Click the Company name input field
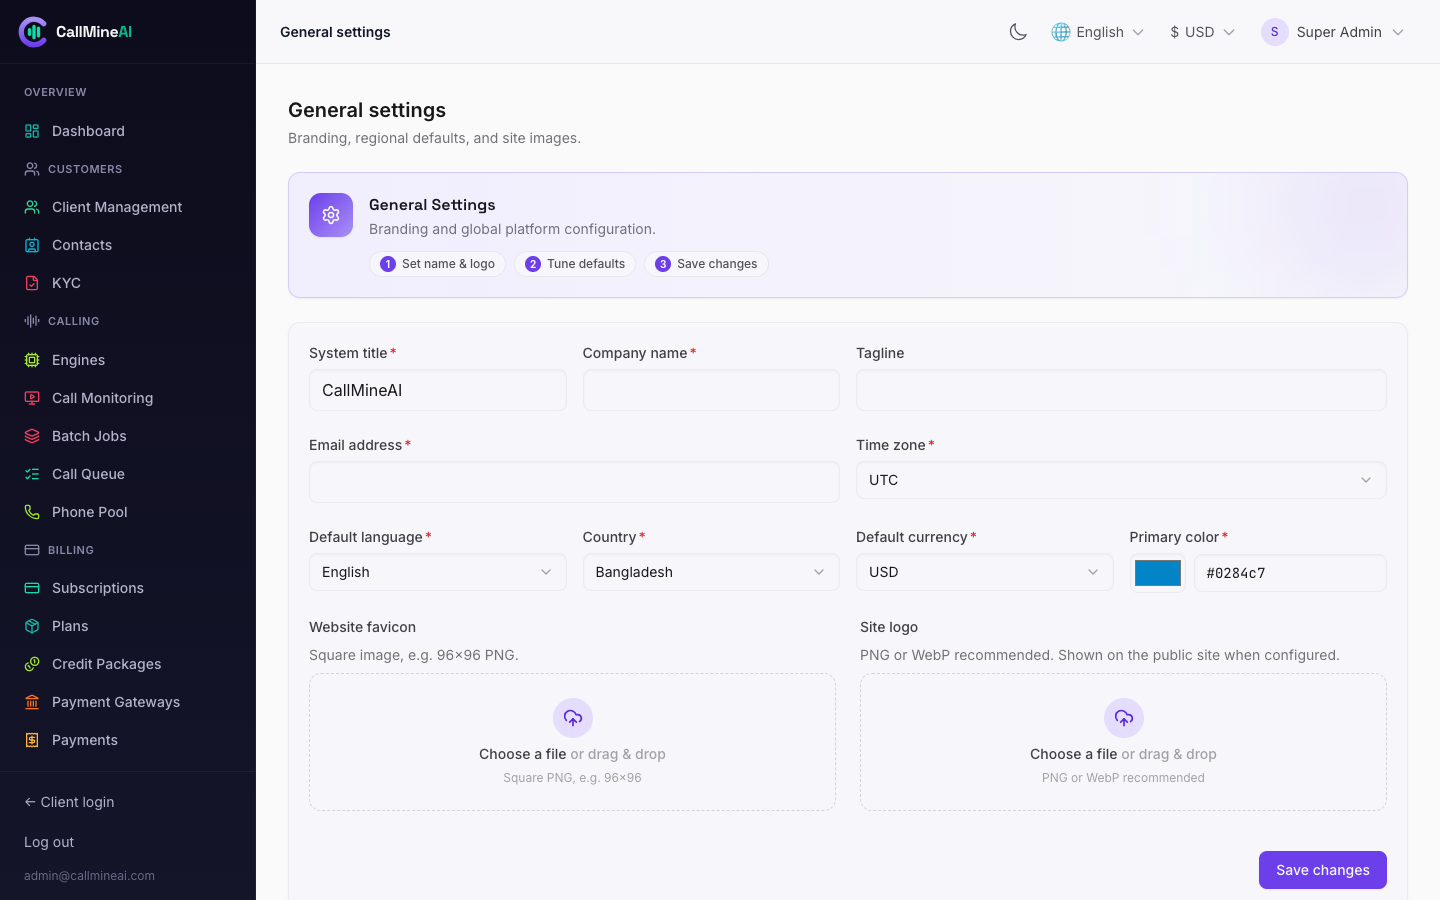 pos(711,390)
